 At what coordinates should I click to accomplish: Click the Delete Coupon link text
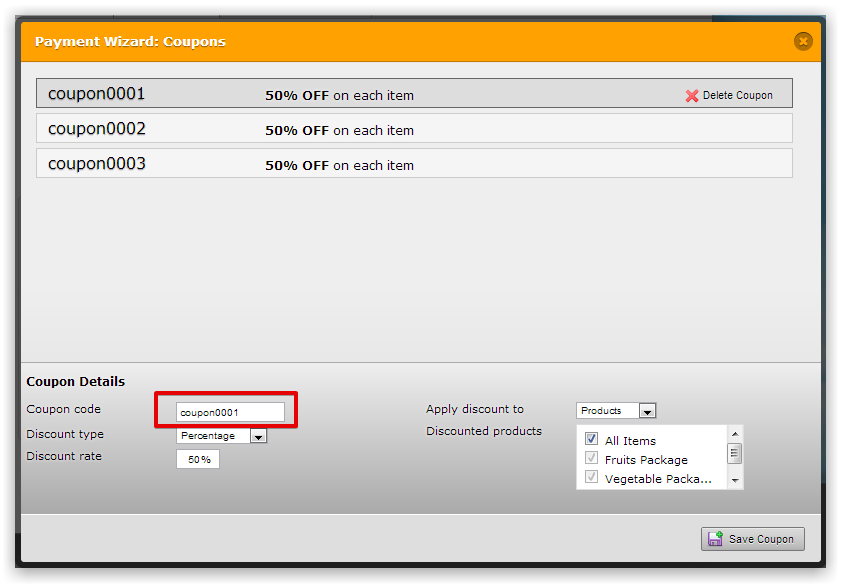(737, 96)
